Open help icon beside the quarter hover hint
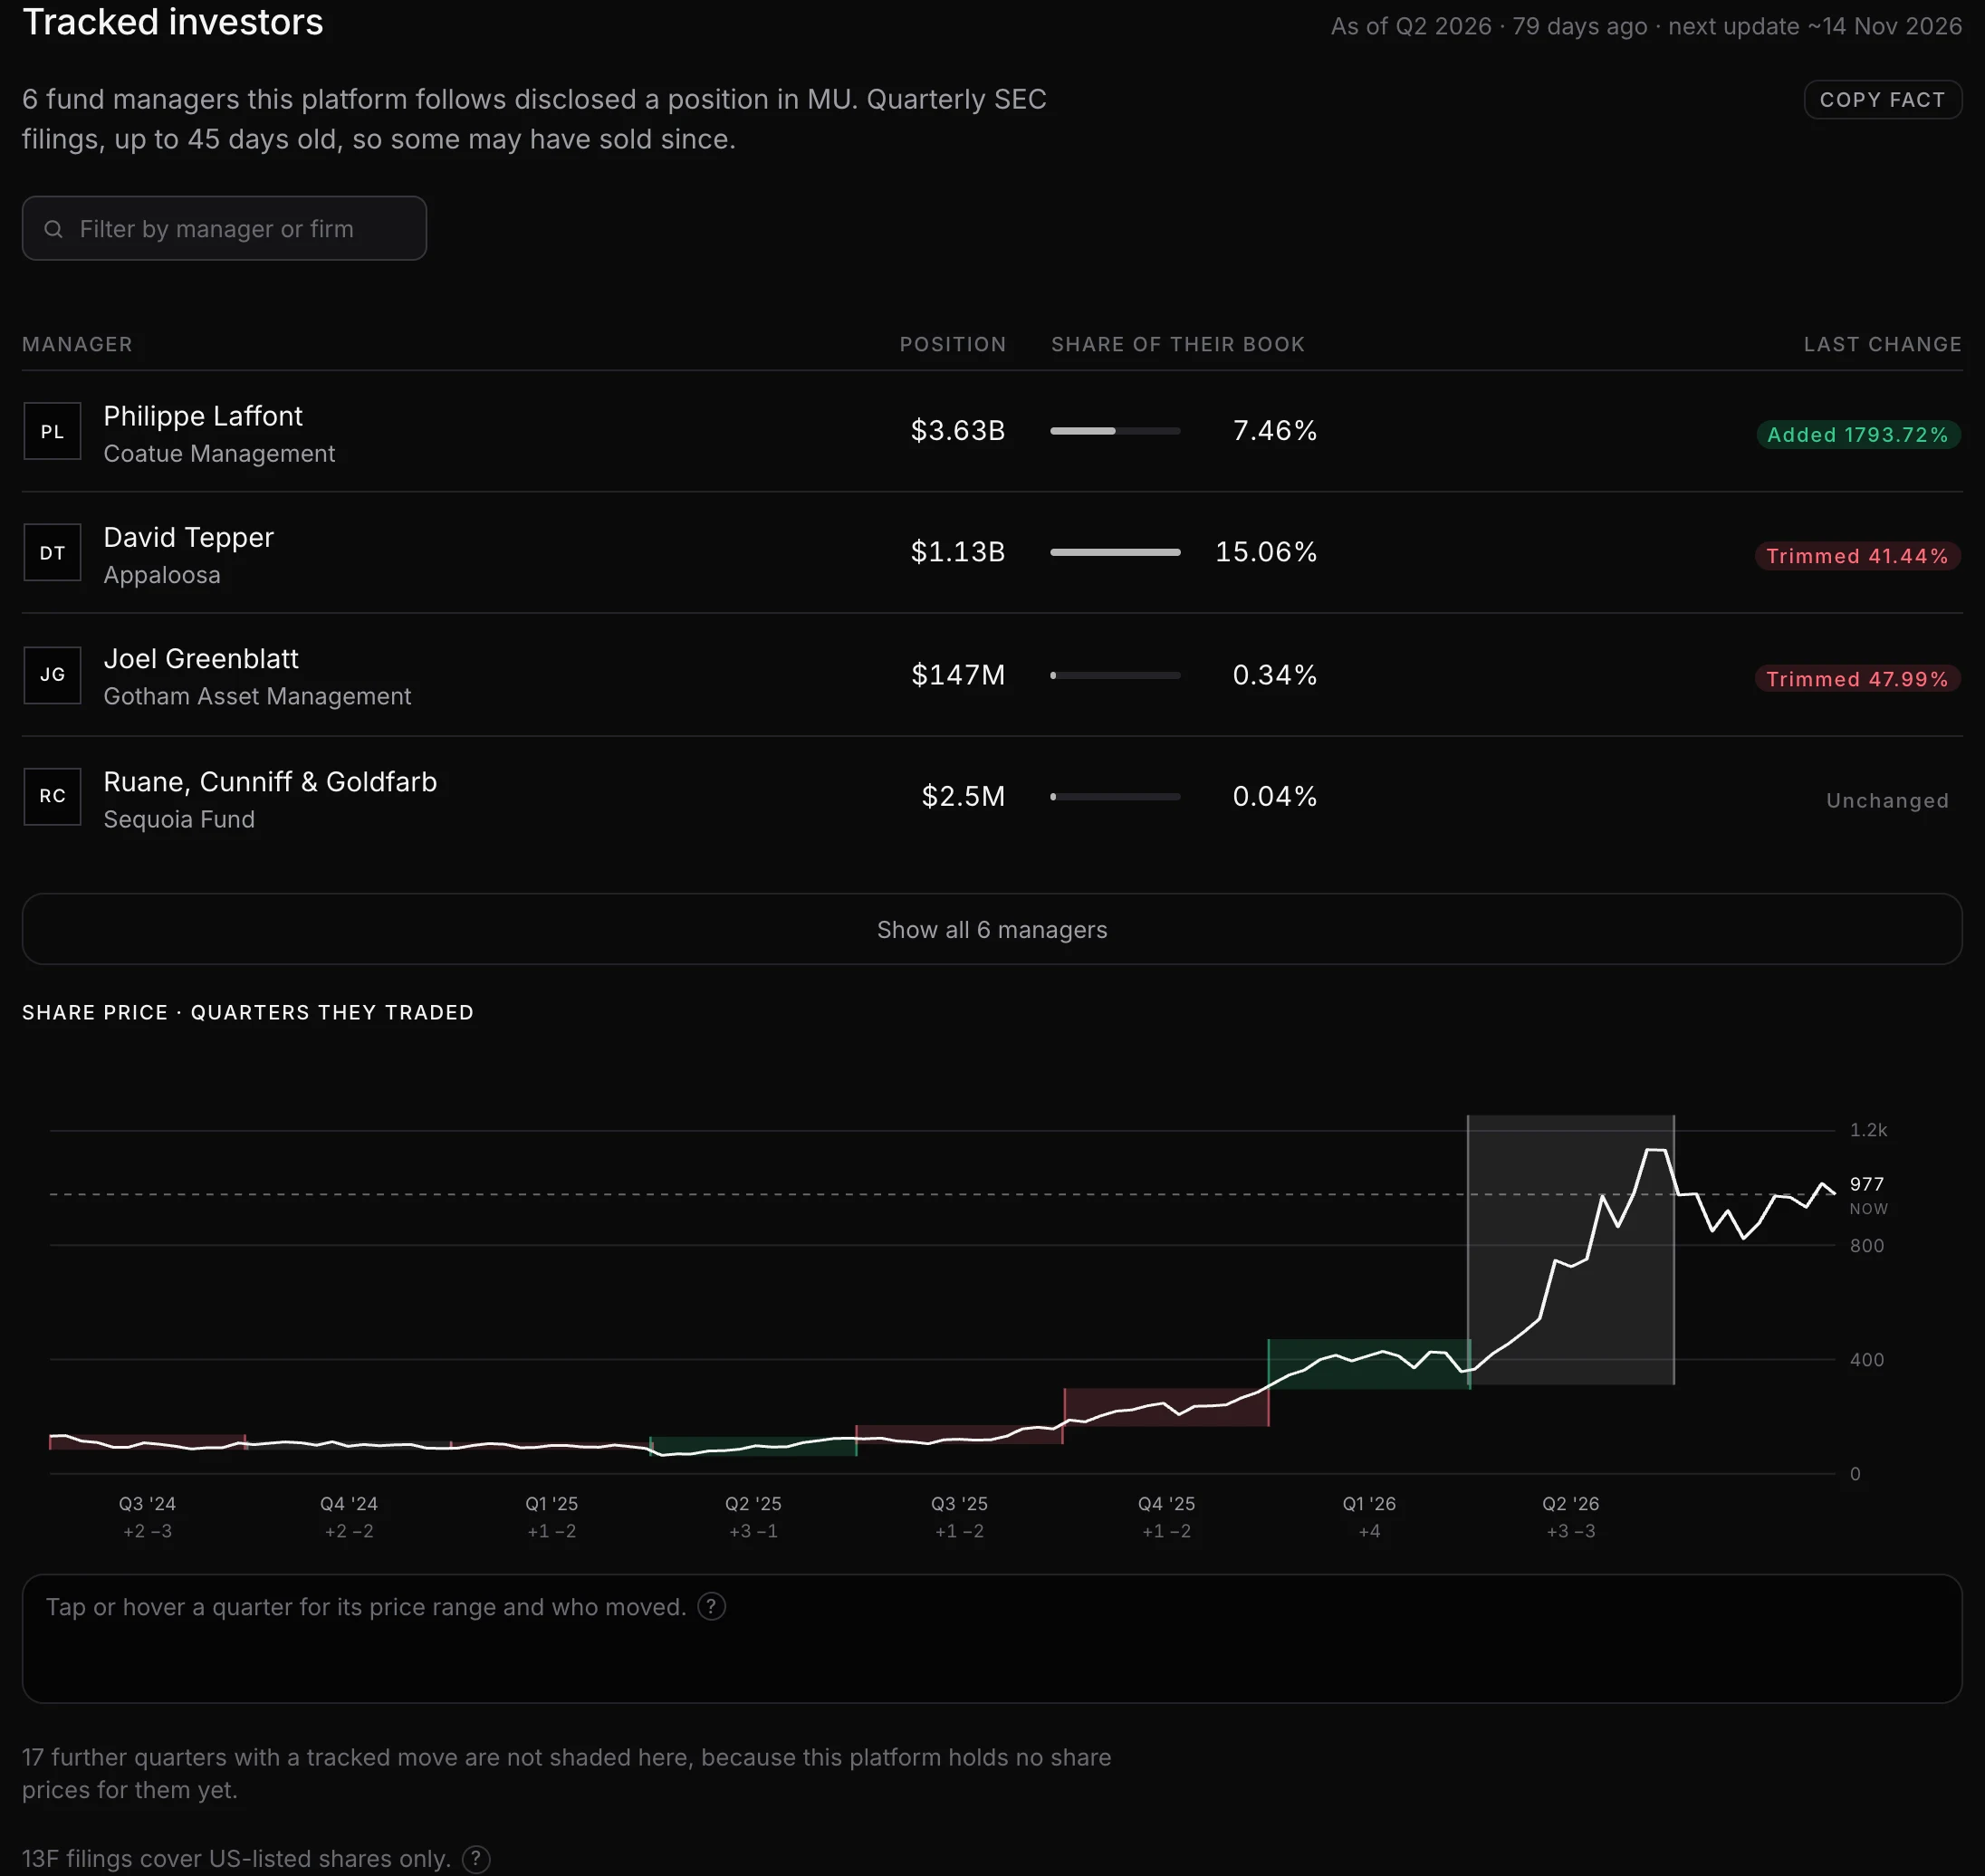The image size is (1985, 1876). 711,1606
